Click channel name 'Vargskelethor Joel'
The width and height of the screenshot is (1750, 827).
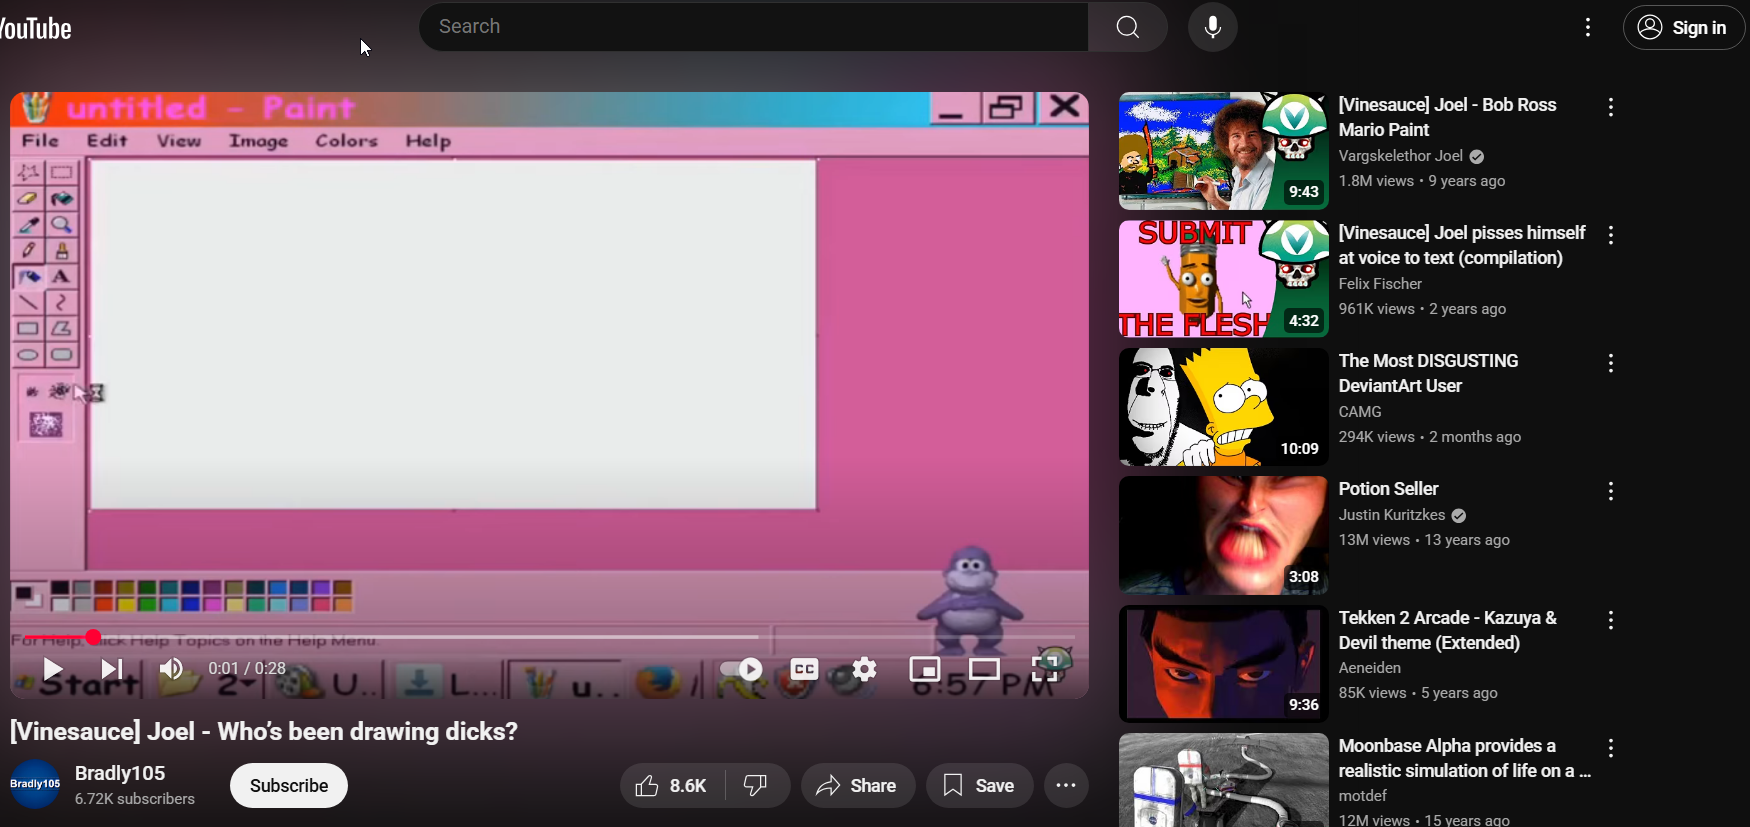point(1401,156)
